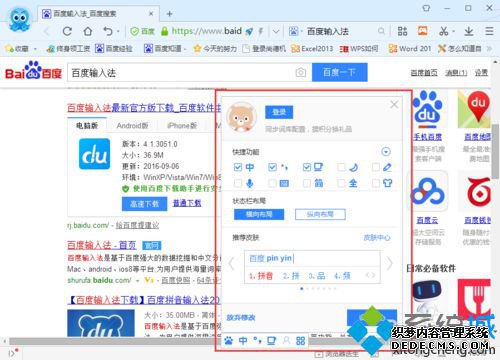Open the 普通下载 link
The width and height of the screenshot is (500, 360).
pos(187,203)
